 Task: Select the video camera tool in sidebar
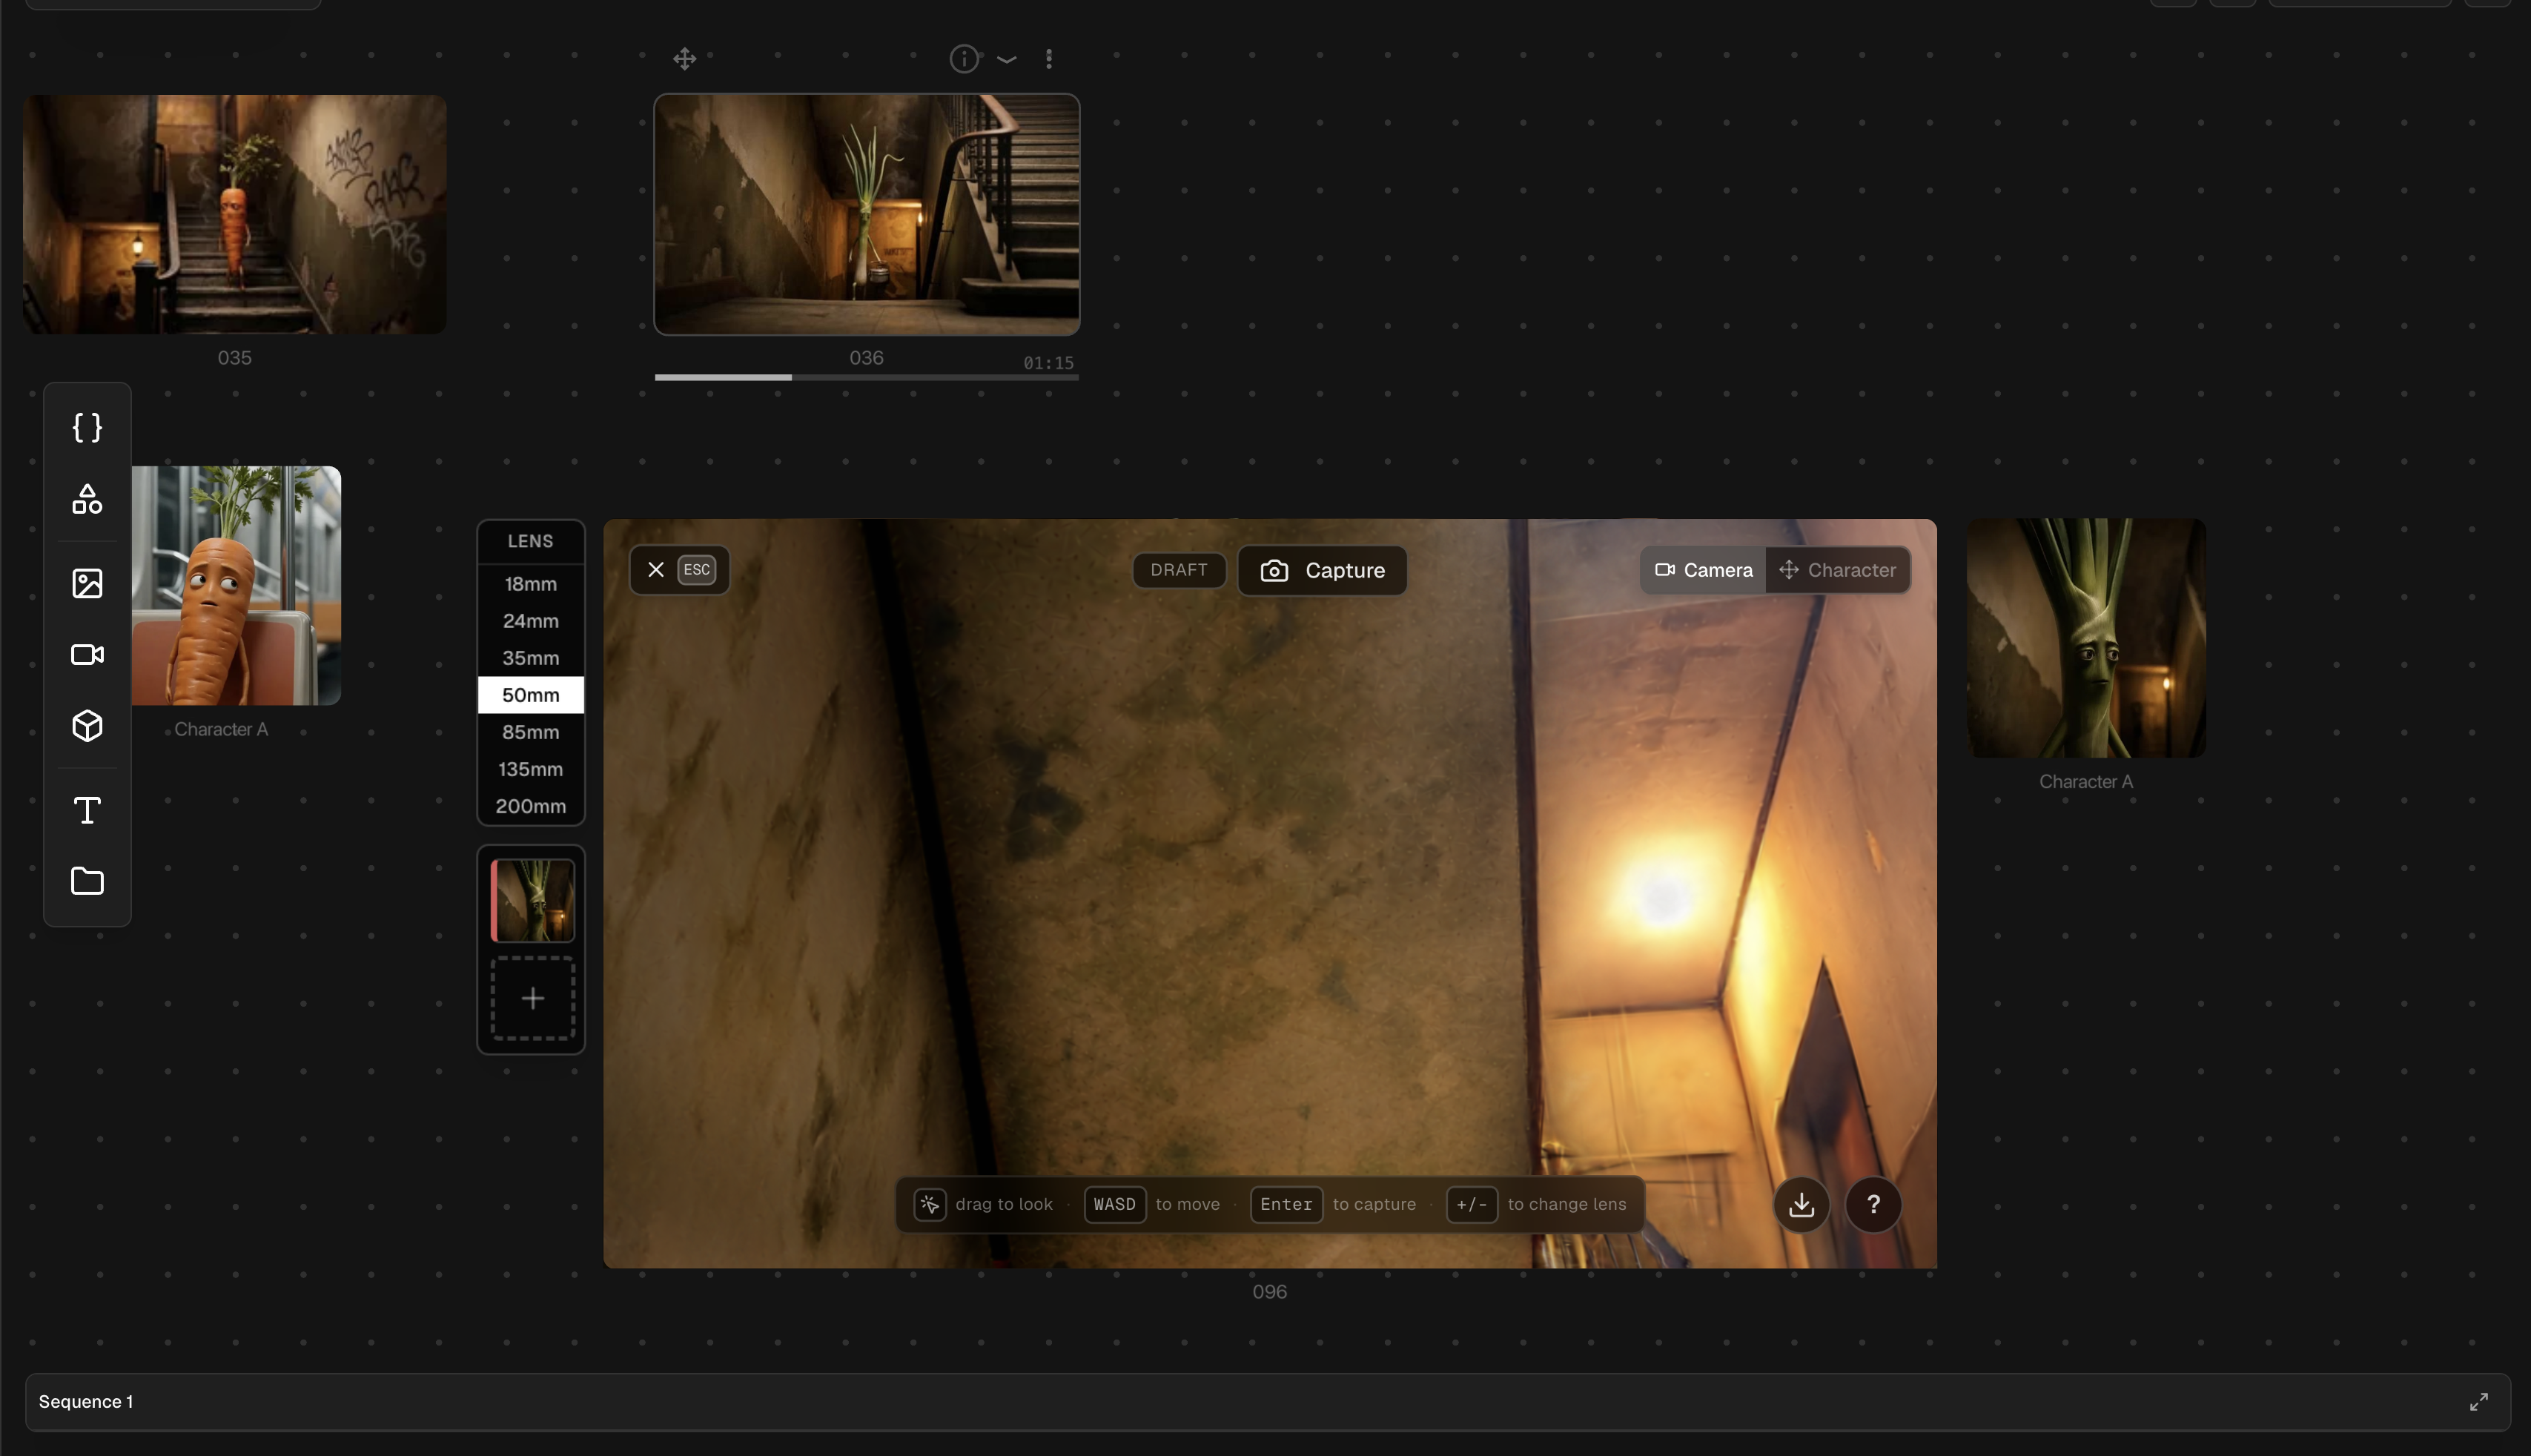coord(87,654)
